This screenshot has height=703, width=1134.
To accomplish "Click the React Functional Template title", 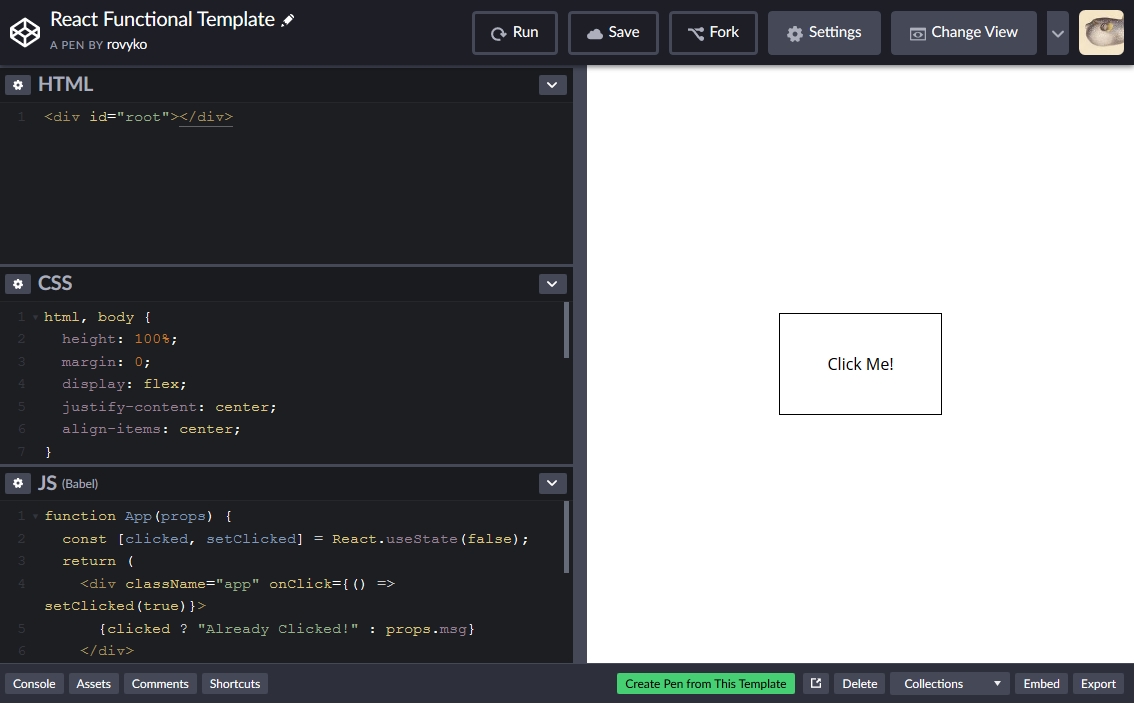I will [x=163, y=20].
